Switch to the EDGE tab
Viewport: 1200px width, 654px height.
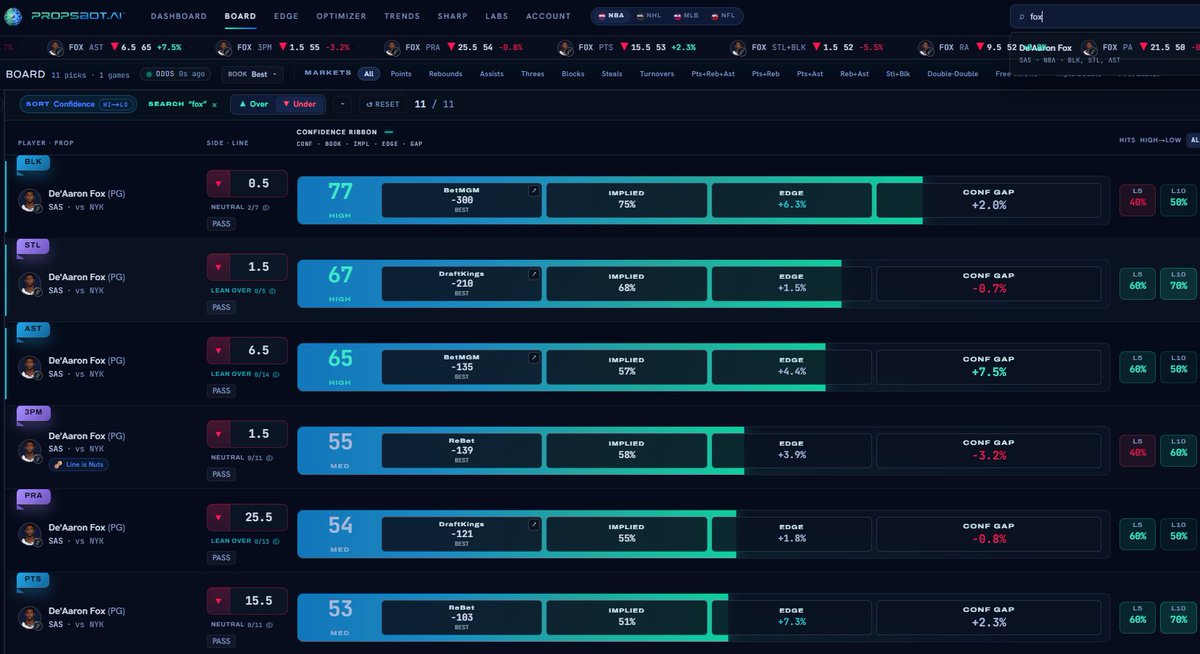tap(286, 16)
